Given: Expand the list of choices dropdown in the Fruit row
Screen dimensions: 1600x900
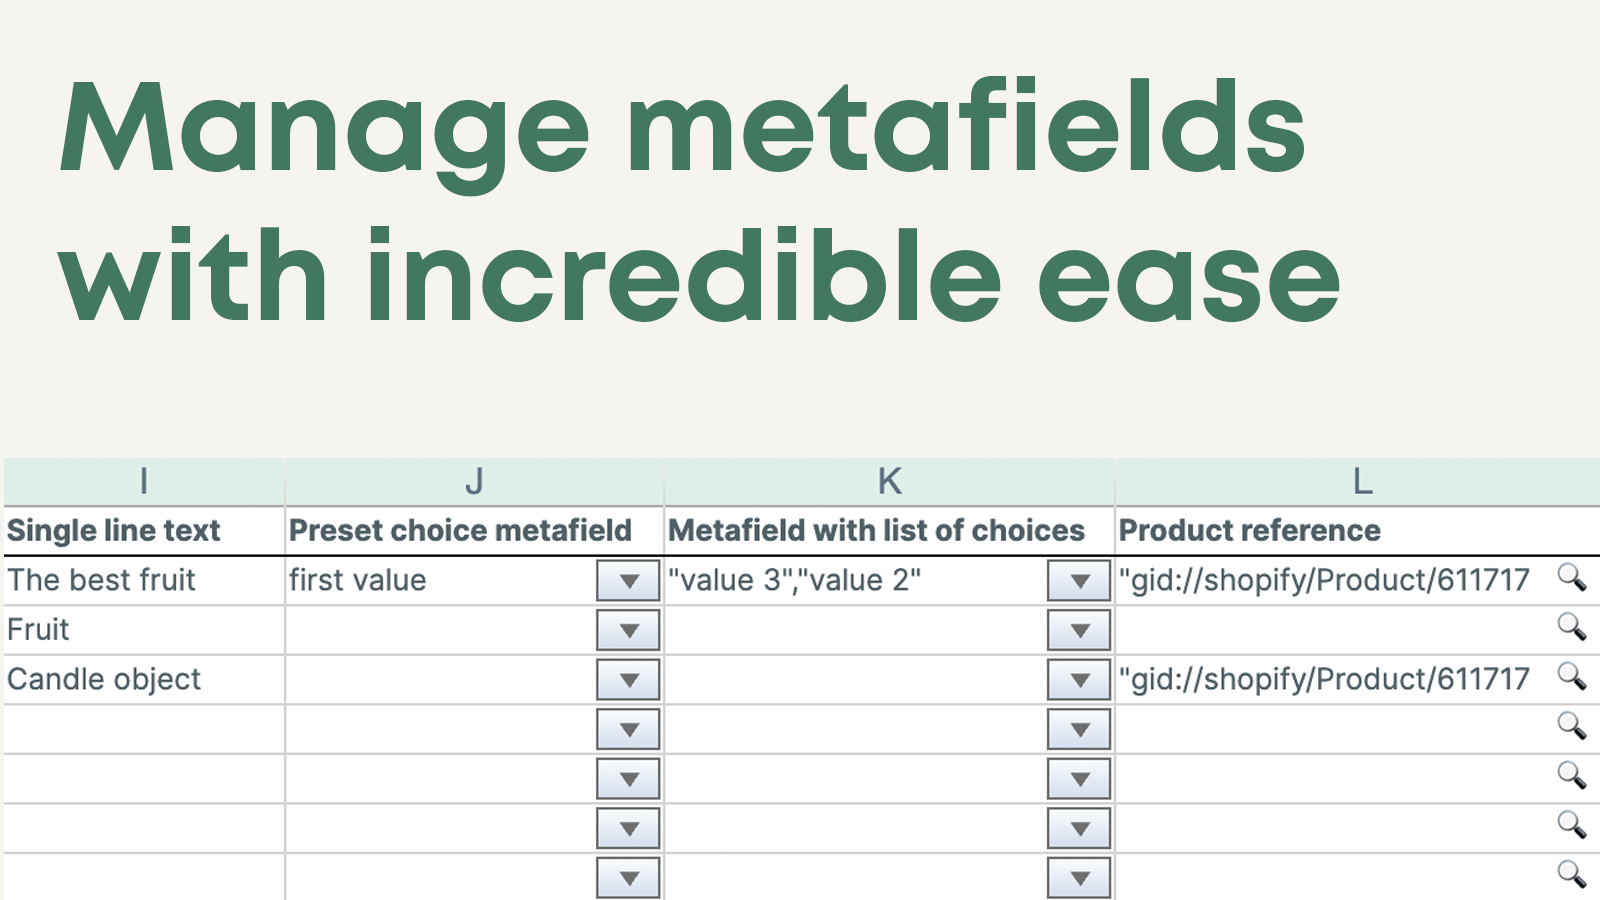Looking at the screenshot, I should [x=1079, y=630].
